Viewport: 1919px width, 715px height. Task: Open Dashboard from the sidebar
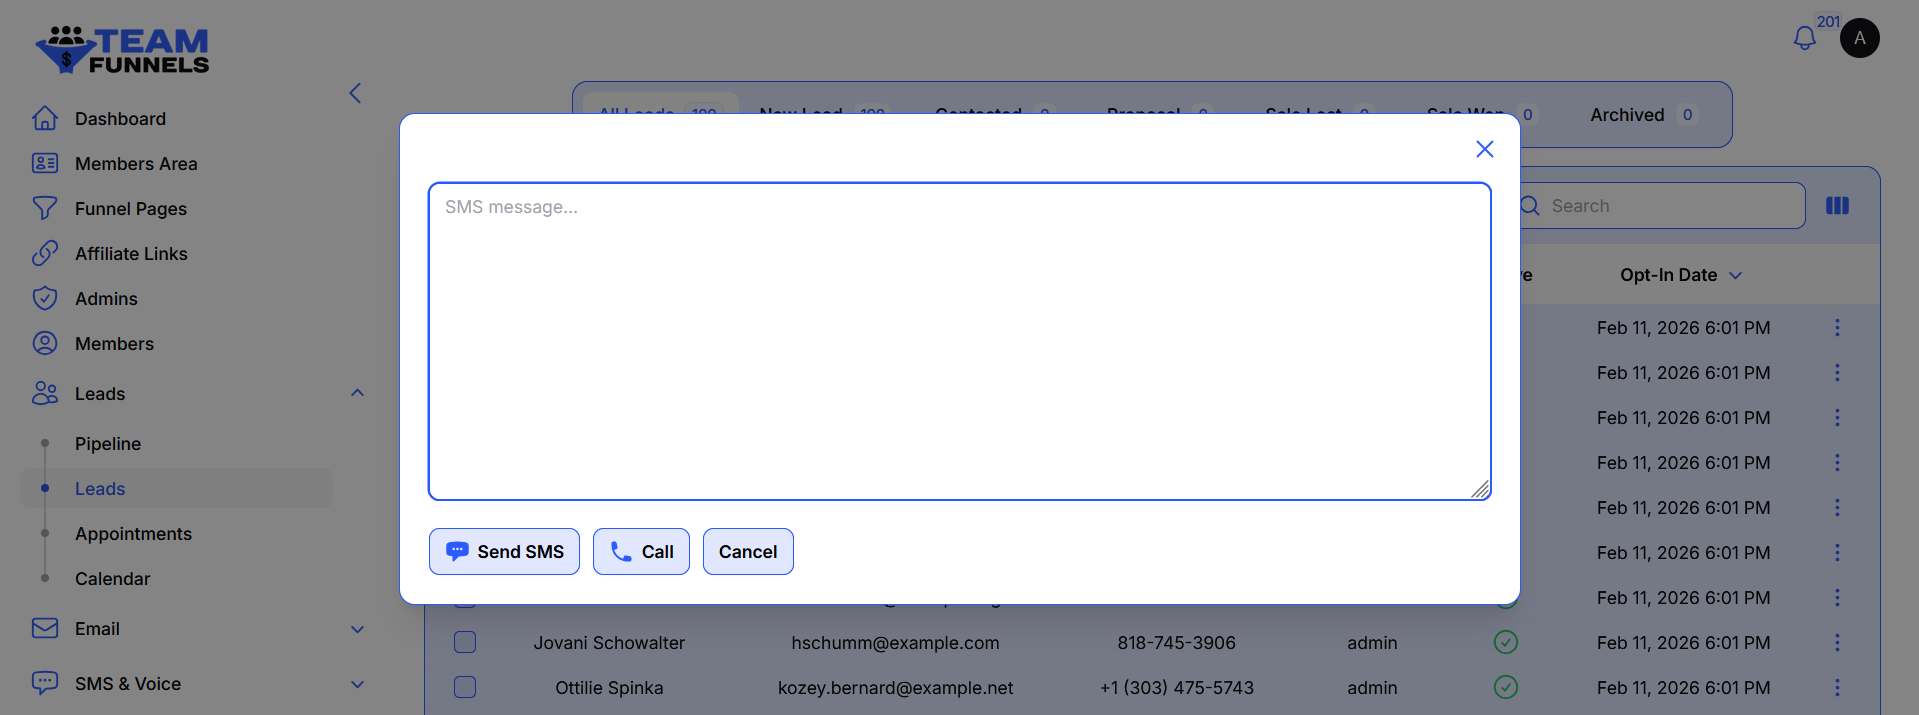pyautogui.click(x=120, y=119)
